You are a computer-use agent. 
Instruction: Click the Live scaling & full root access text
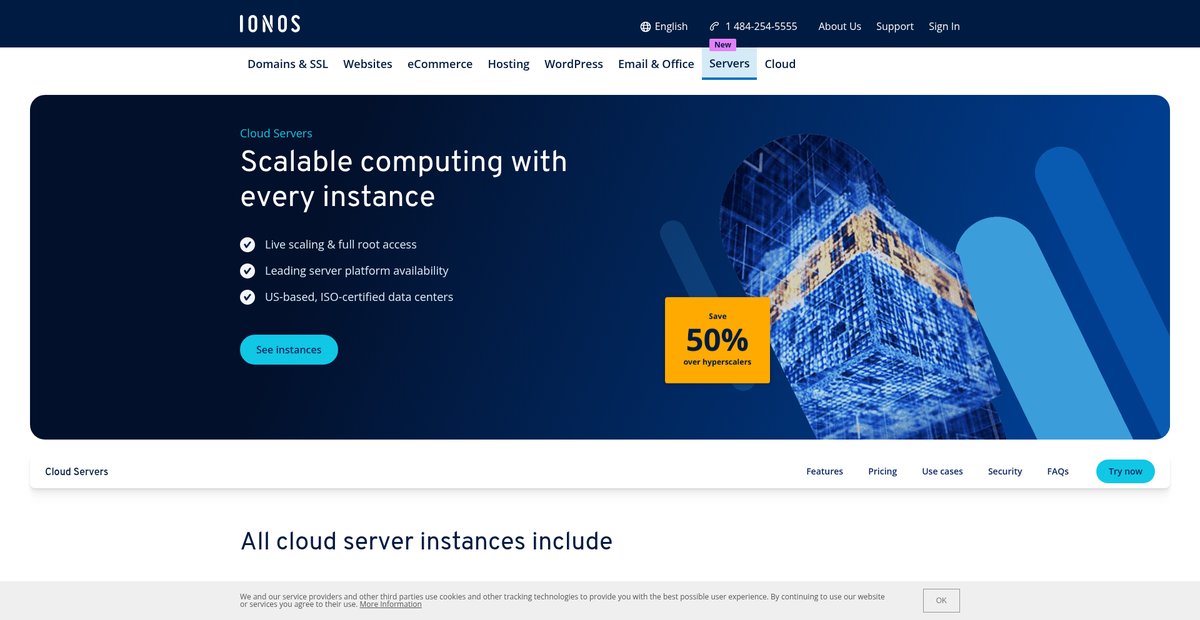[x=341, y=244]
